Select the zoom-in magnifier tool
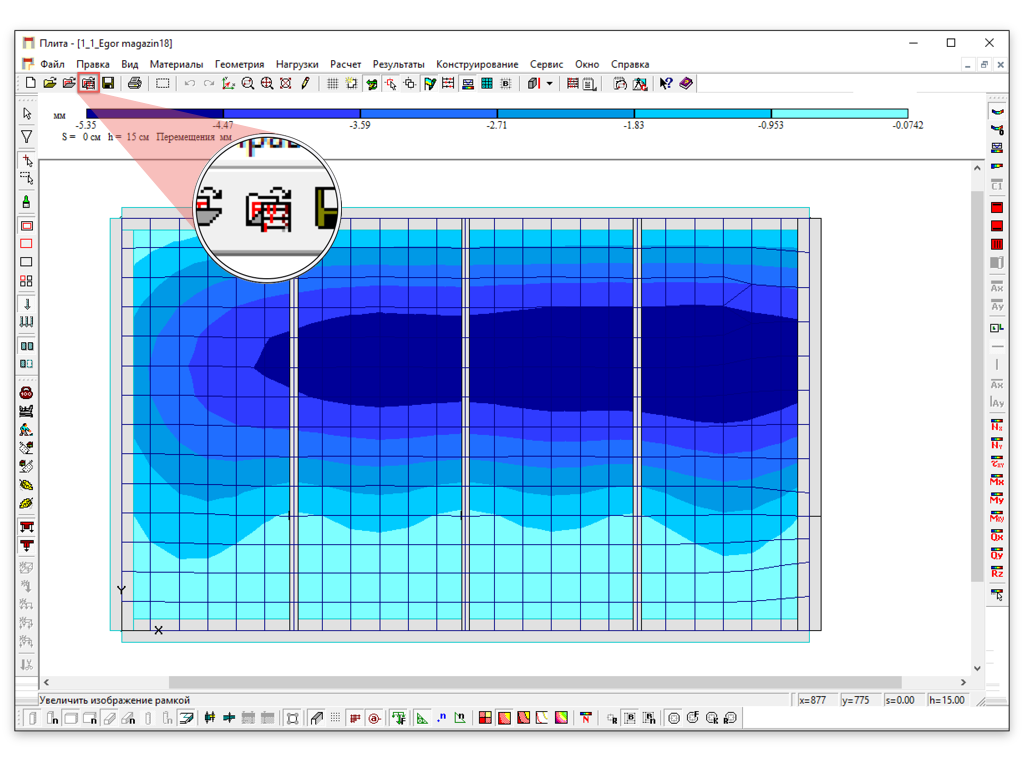This screenshot has width=1024, height=768. (x=267, y=84)
